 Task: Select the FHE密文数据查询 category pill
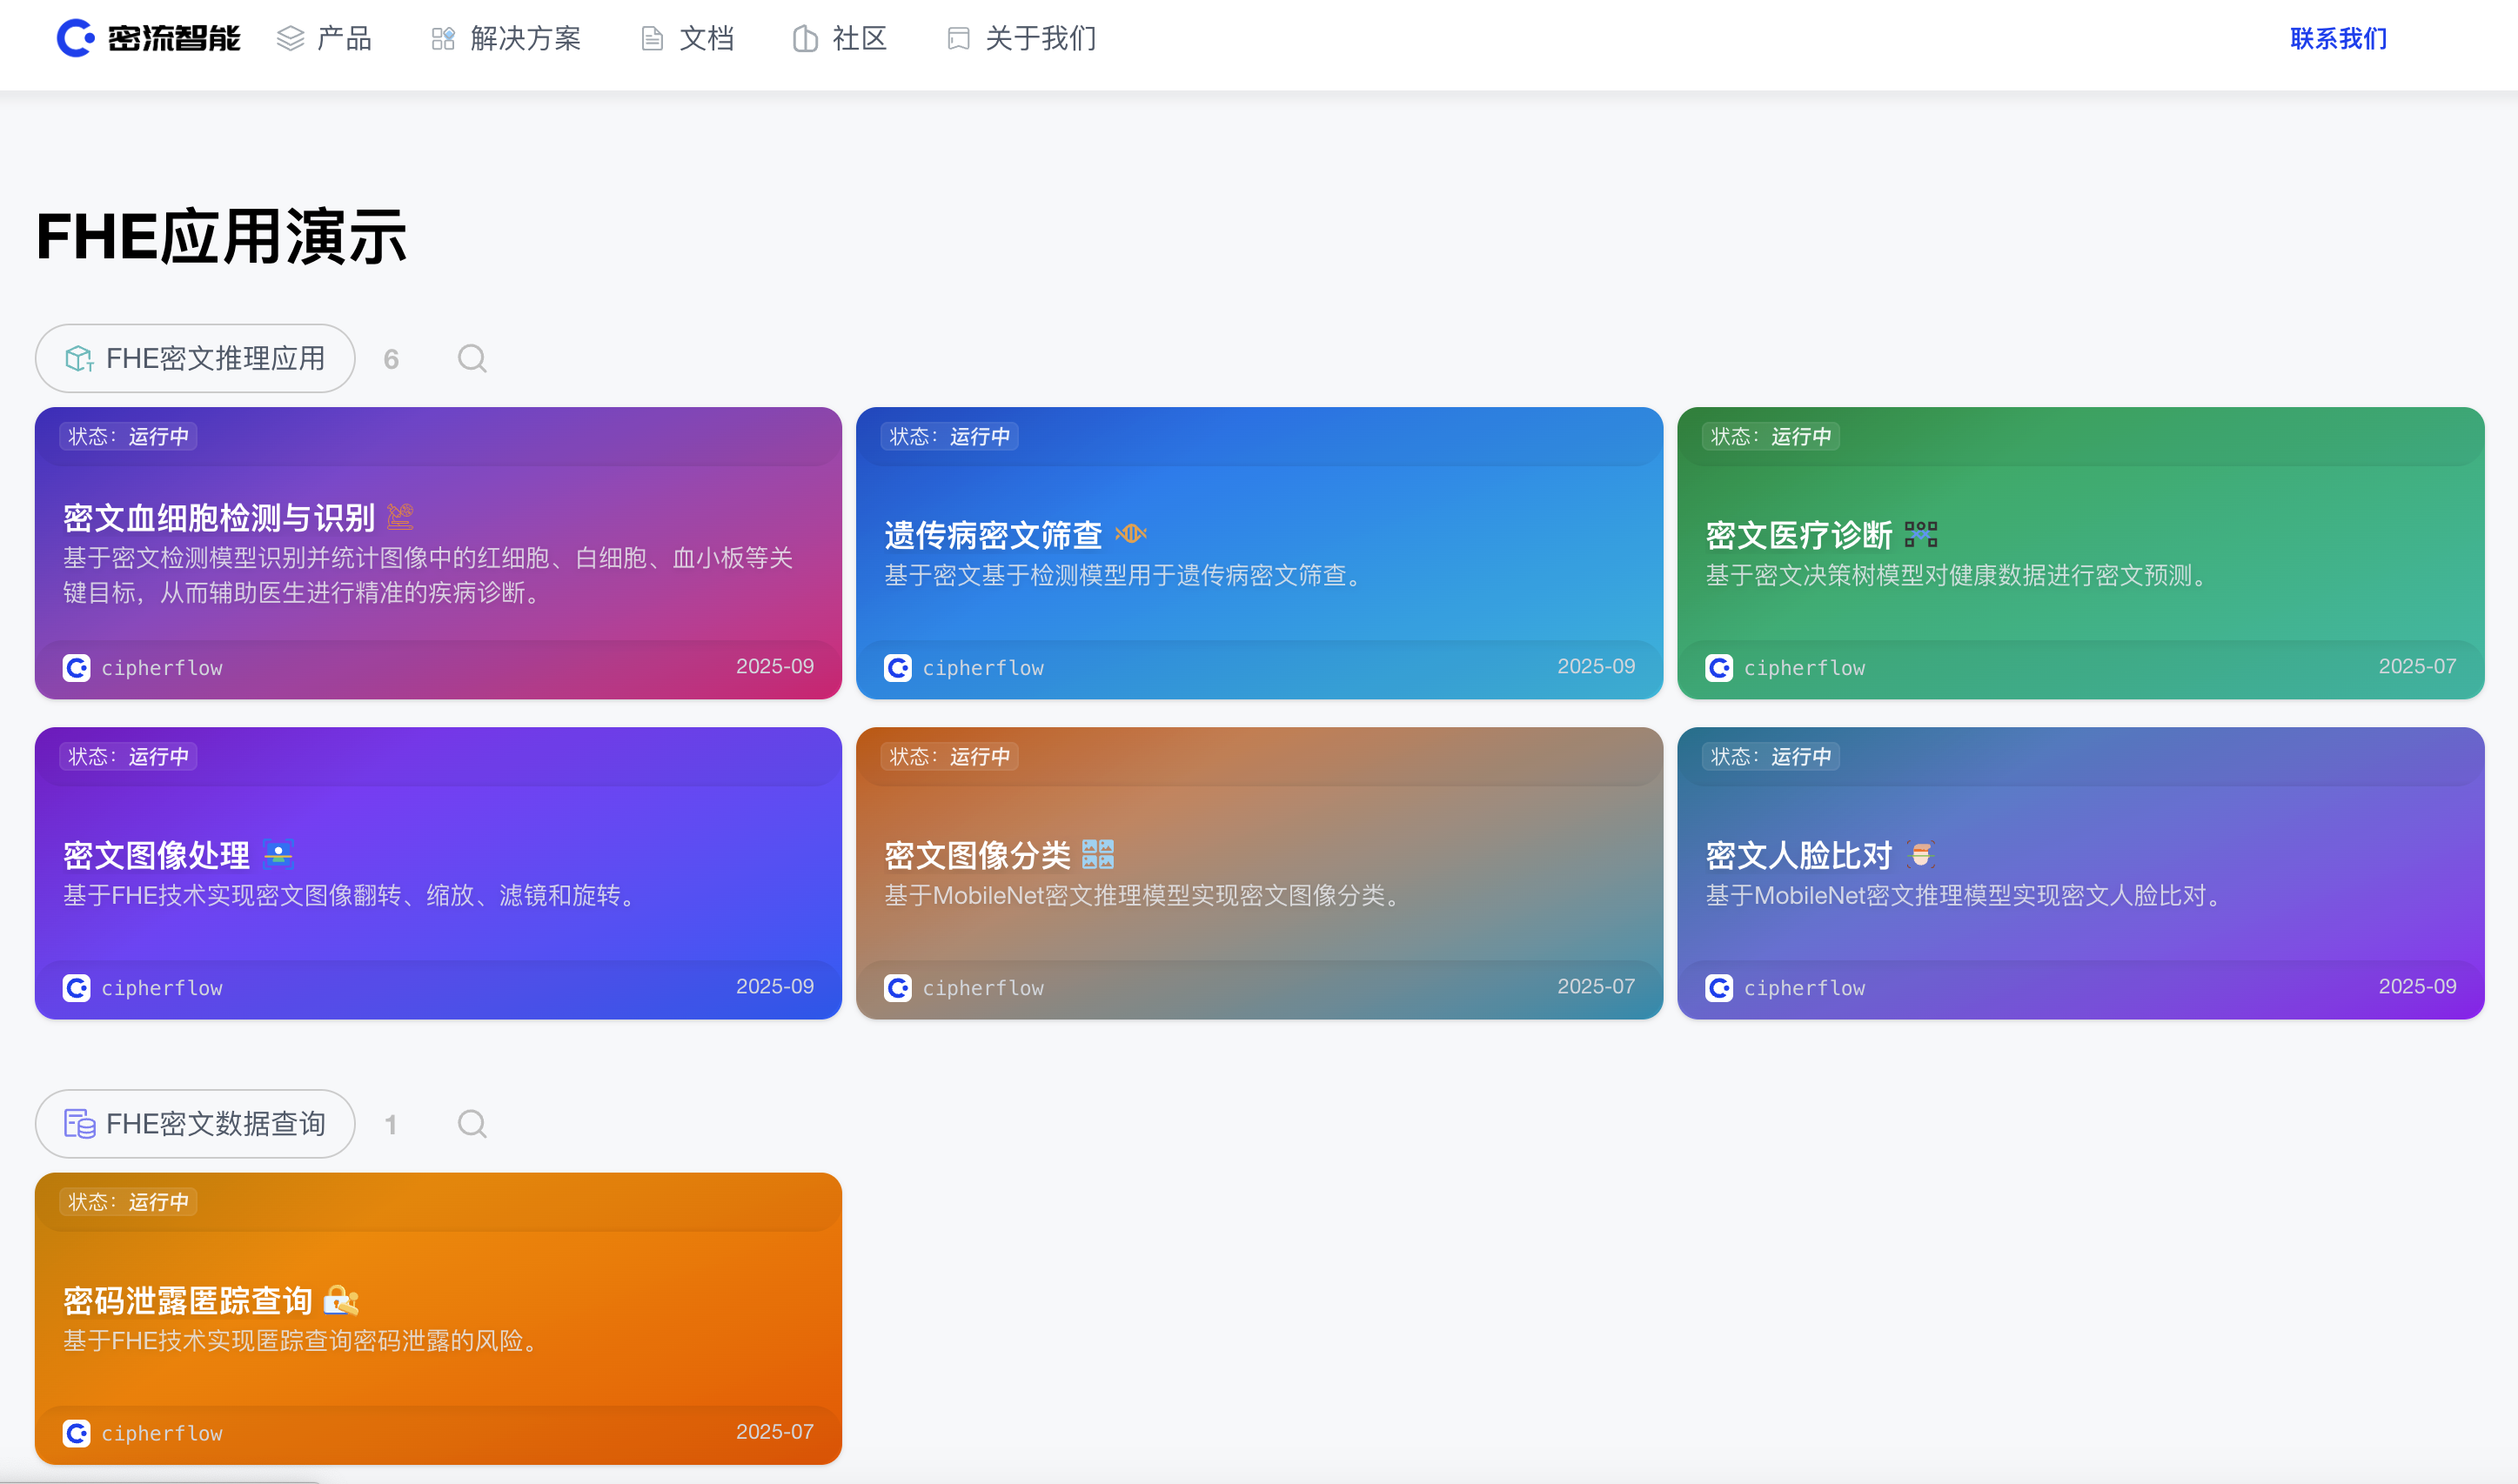(x=195, y=1123)
